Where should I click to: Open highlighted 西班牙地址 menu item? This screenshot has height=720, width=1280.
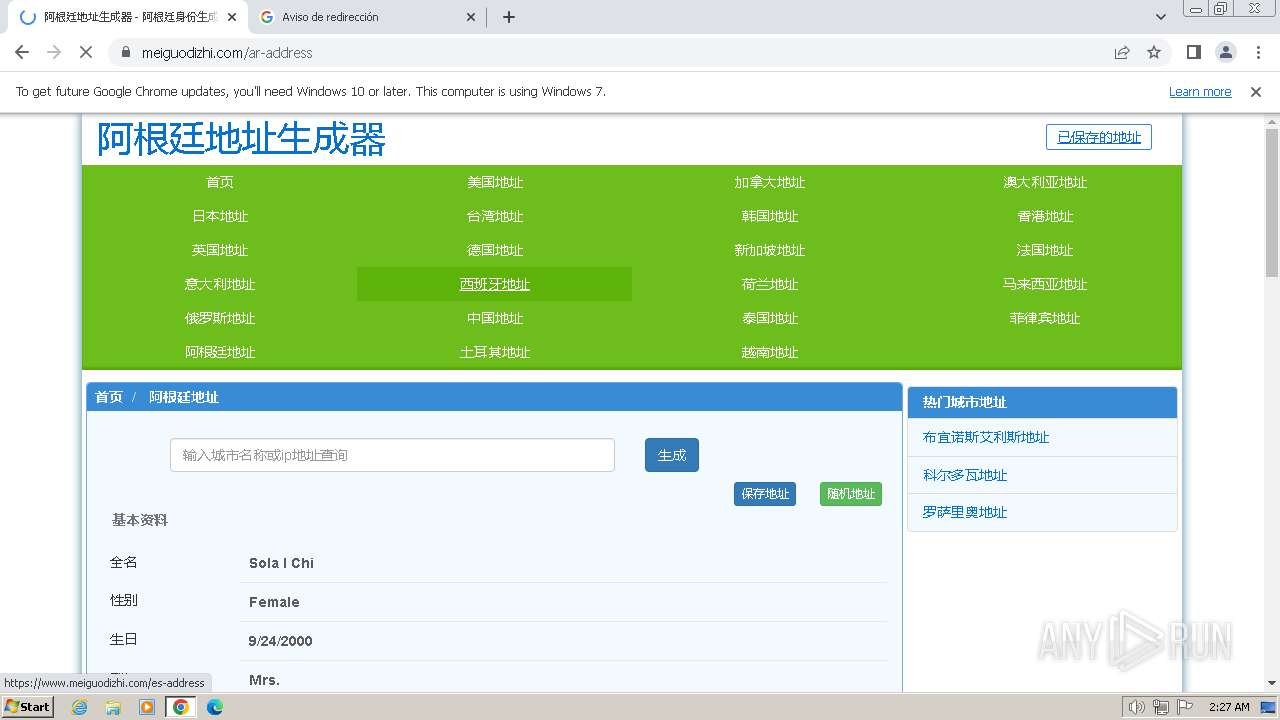pos(495,284)
